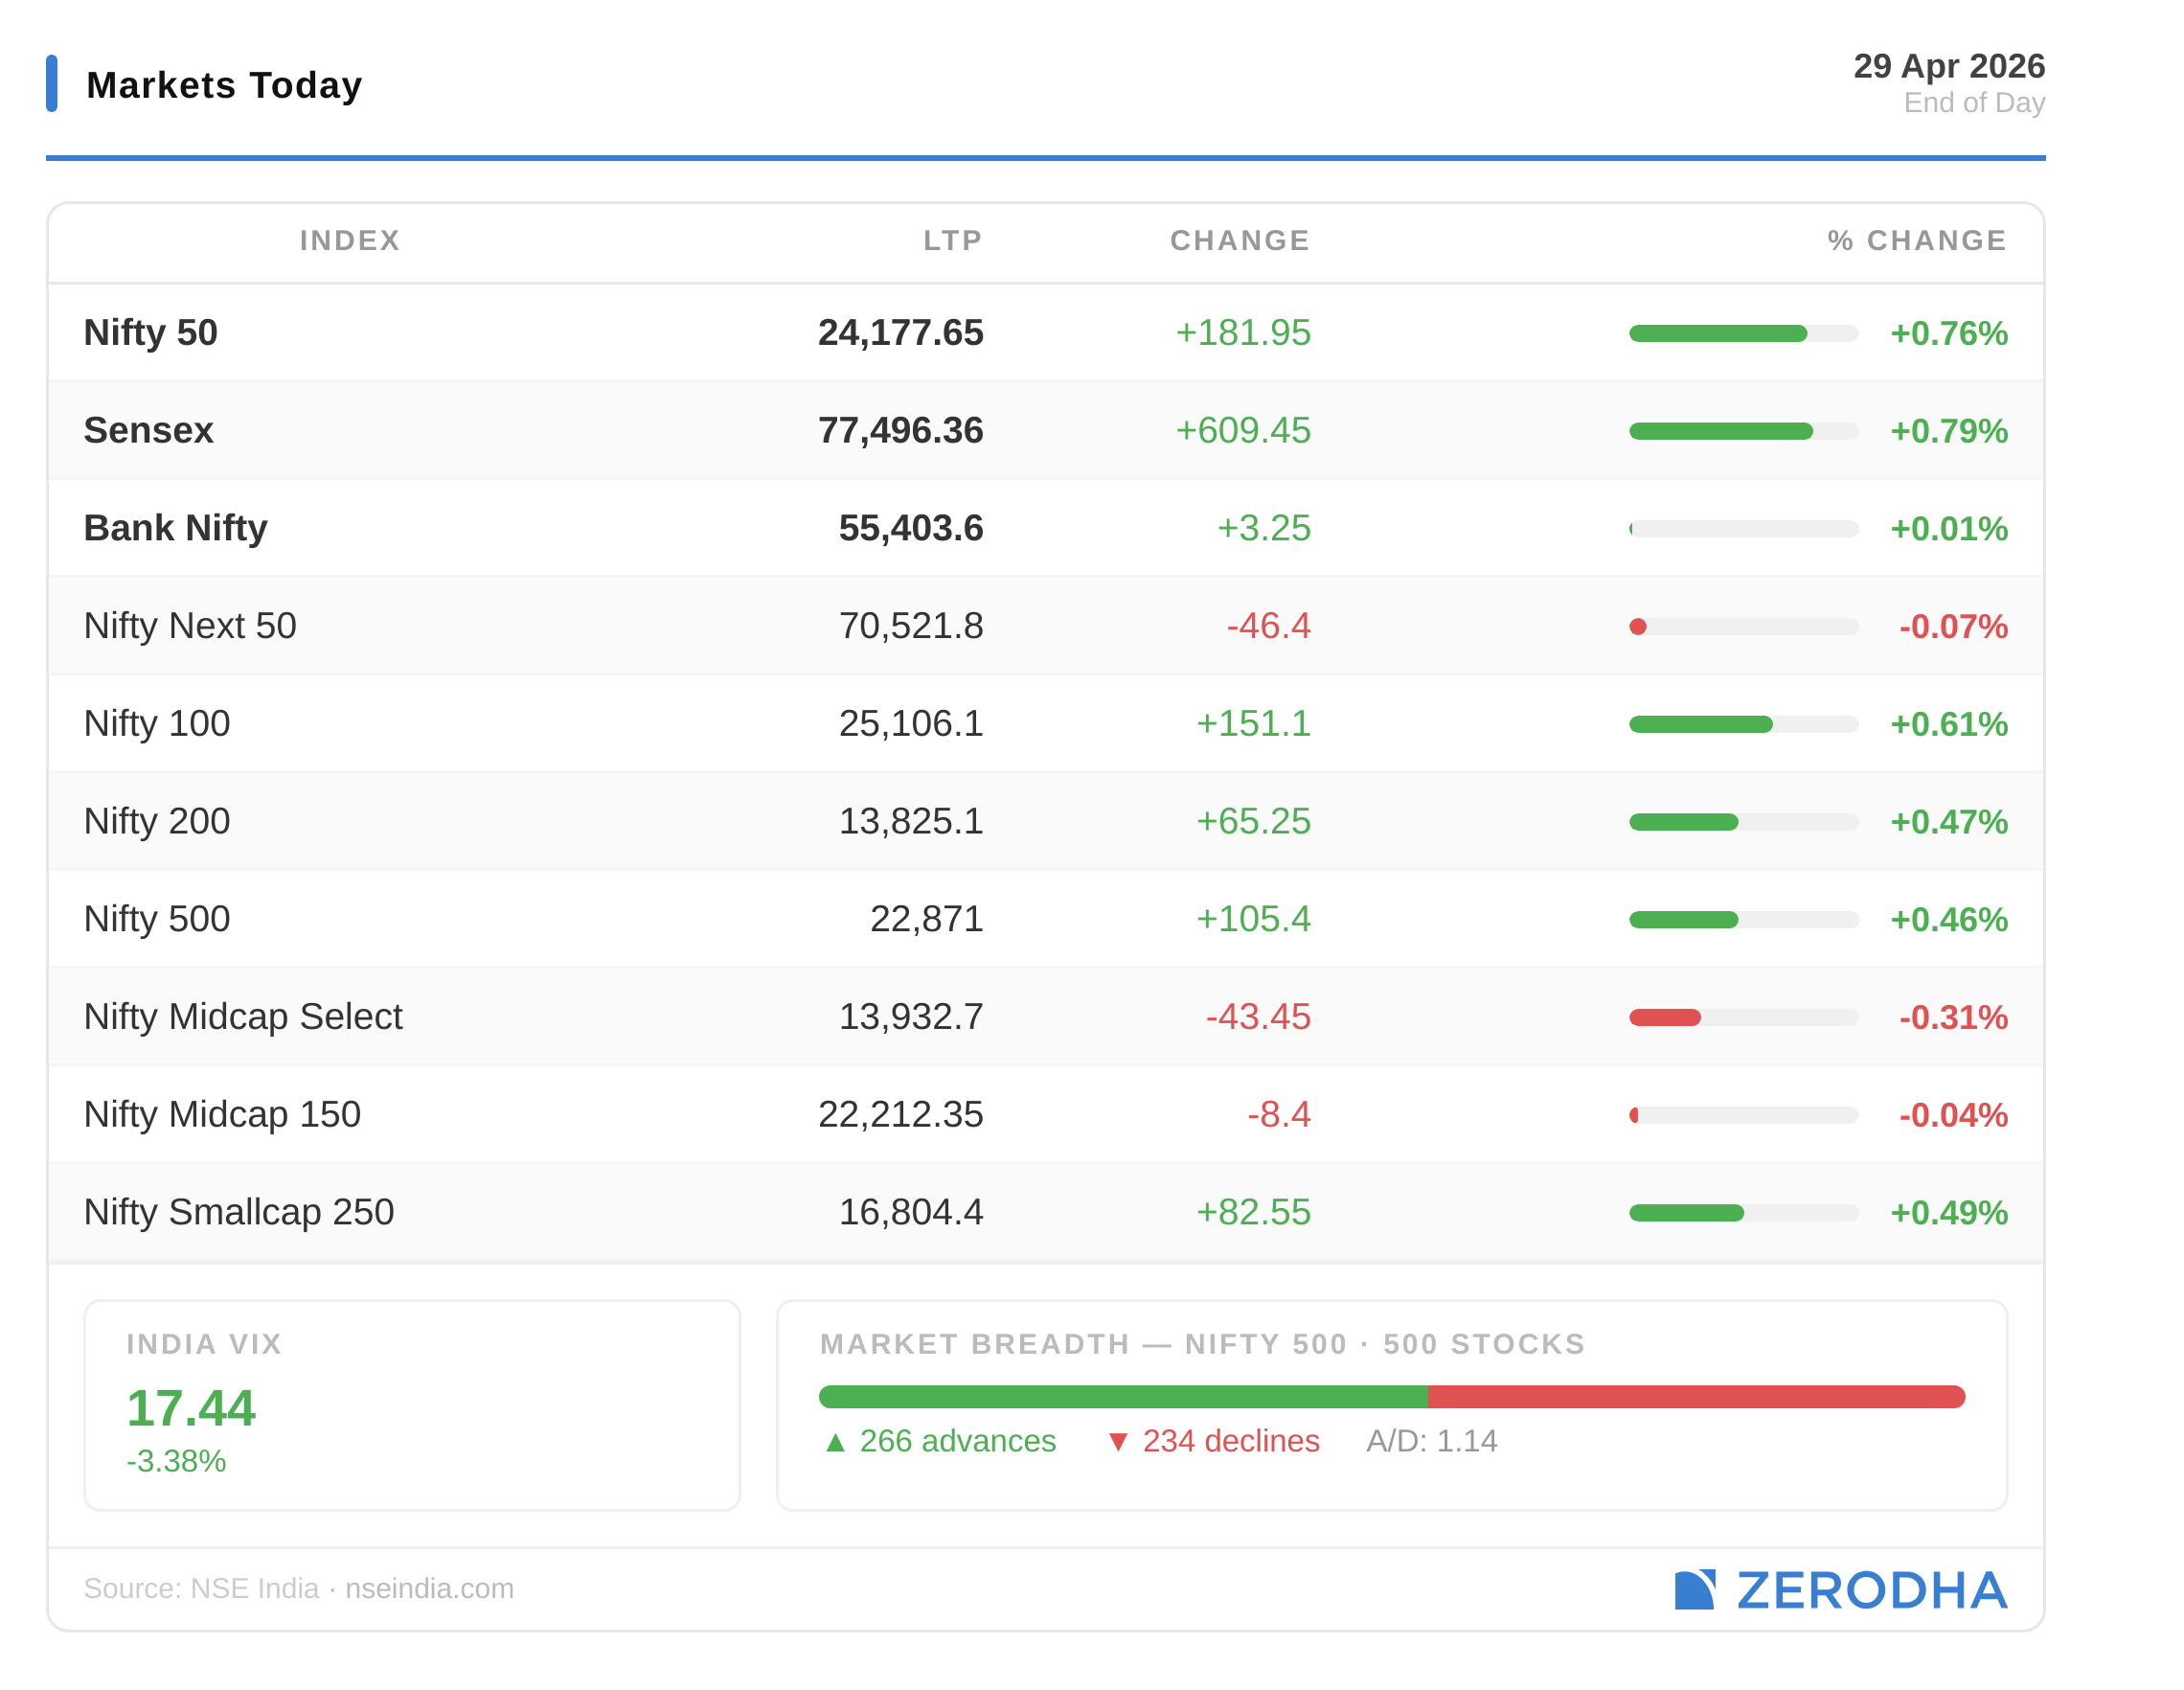
Task: Click the red dot on Nifty Next 50 bar
Action: click(x=1637, y=626)
